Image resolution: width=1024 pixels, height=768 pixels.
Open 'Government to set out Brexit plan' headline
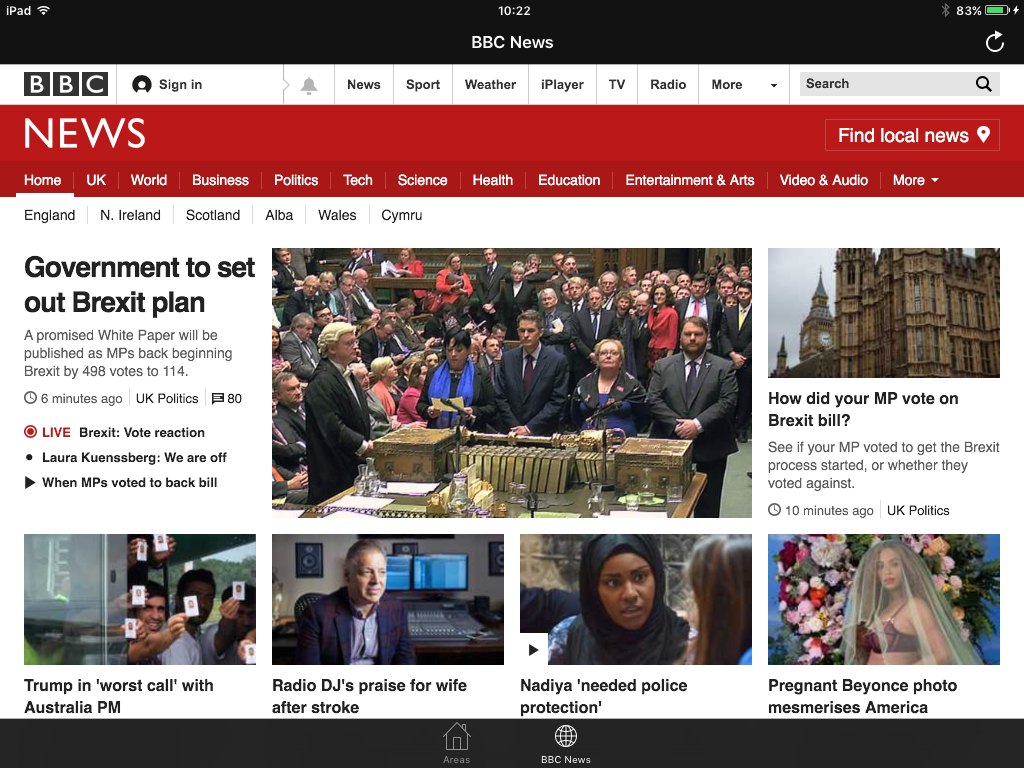[139, 285]
